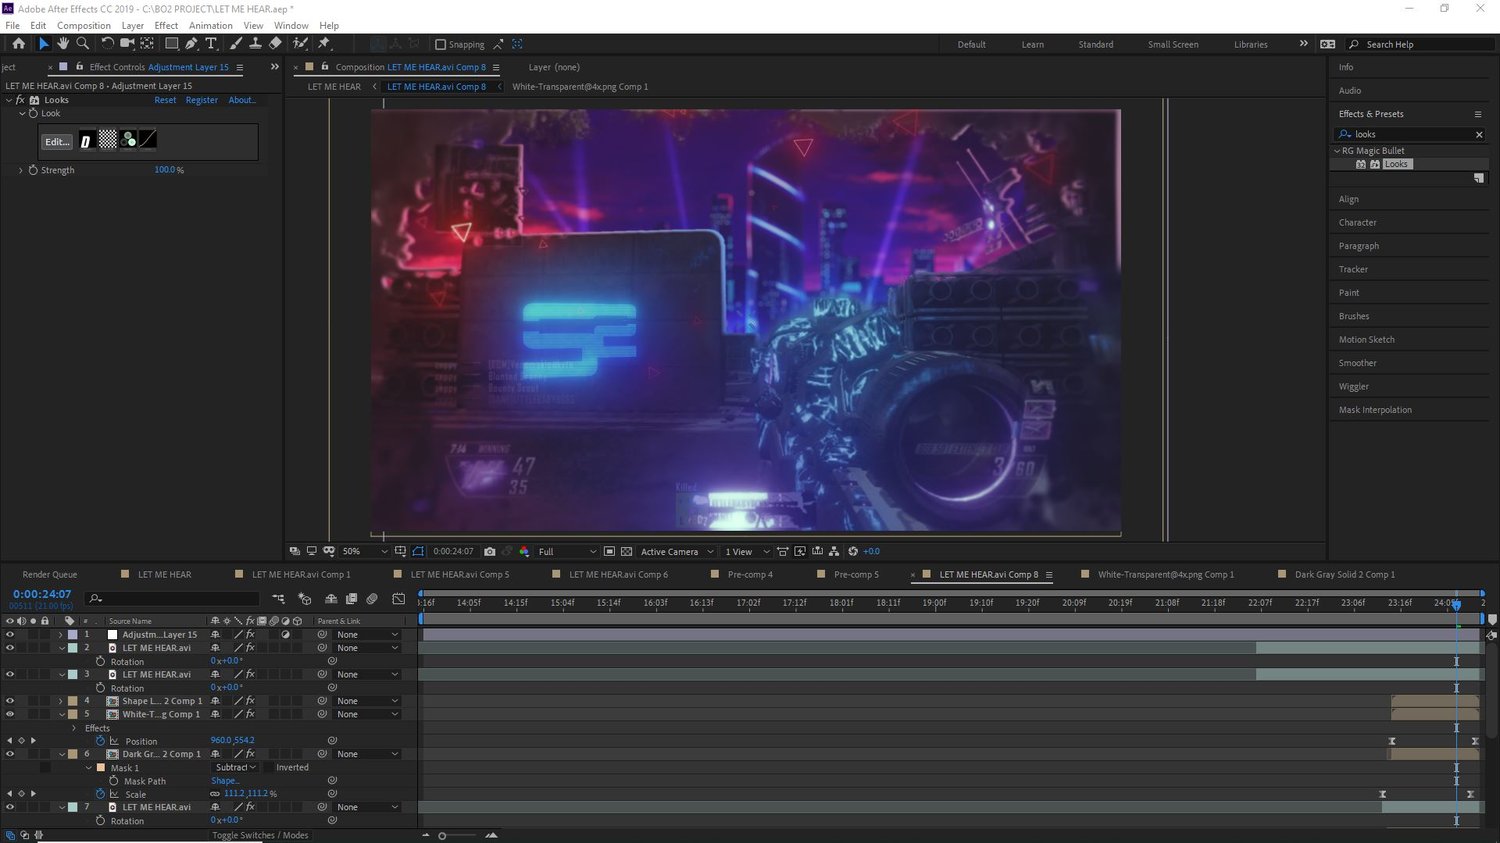Click Register link for Looks effect
The width and height of the screenshot is (1500, 843).
tap(202, 100)
